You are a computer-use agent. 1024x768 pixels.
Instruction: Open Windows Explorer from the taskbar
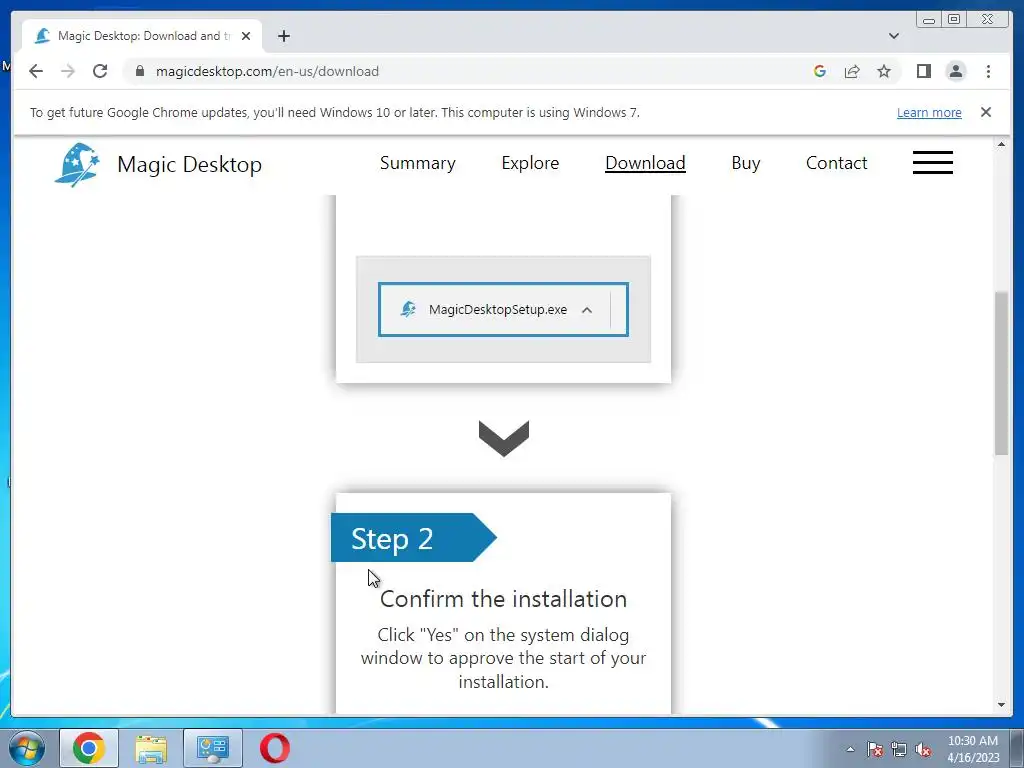click(151, 748)
